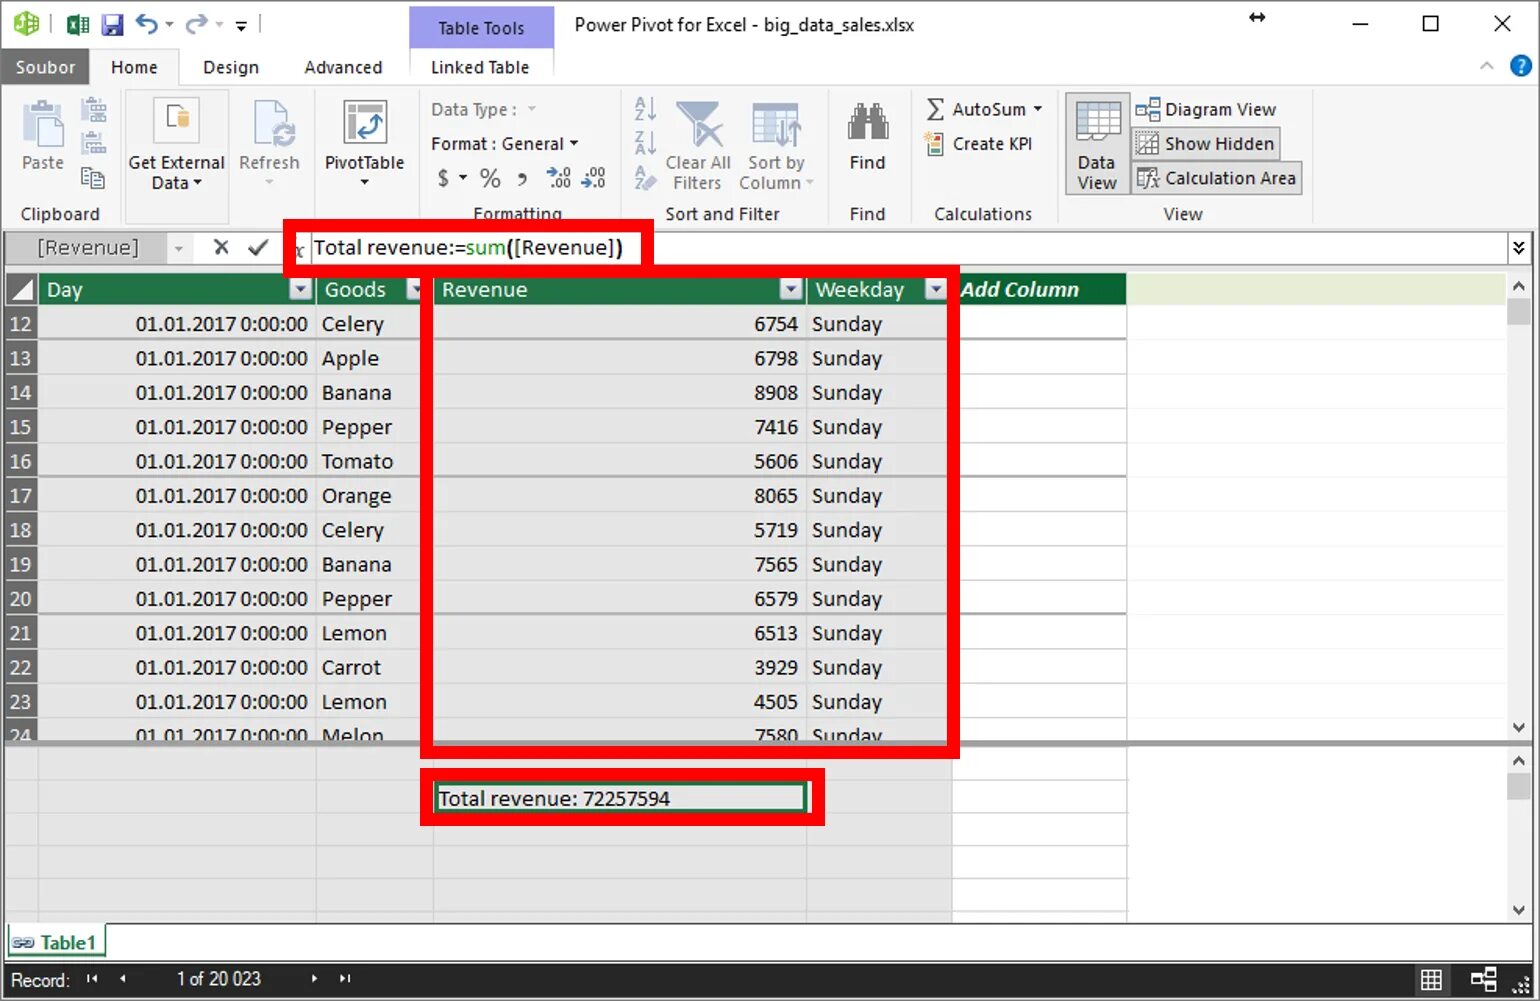Open the Design ribbon tab
This screenshot has width=1540, height=1001.
231,67
